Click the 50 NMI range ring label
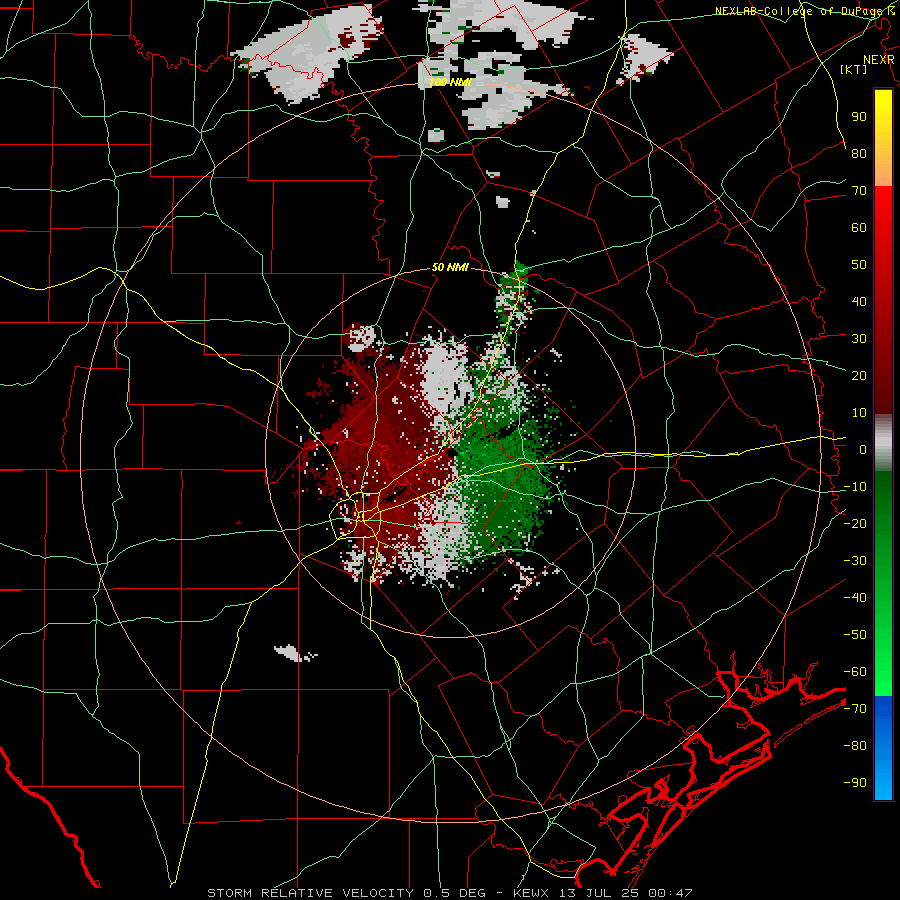900x900 pixels. coord(451,267)
